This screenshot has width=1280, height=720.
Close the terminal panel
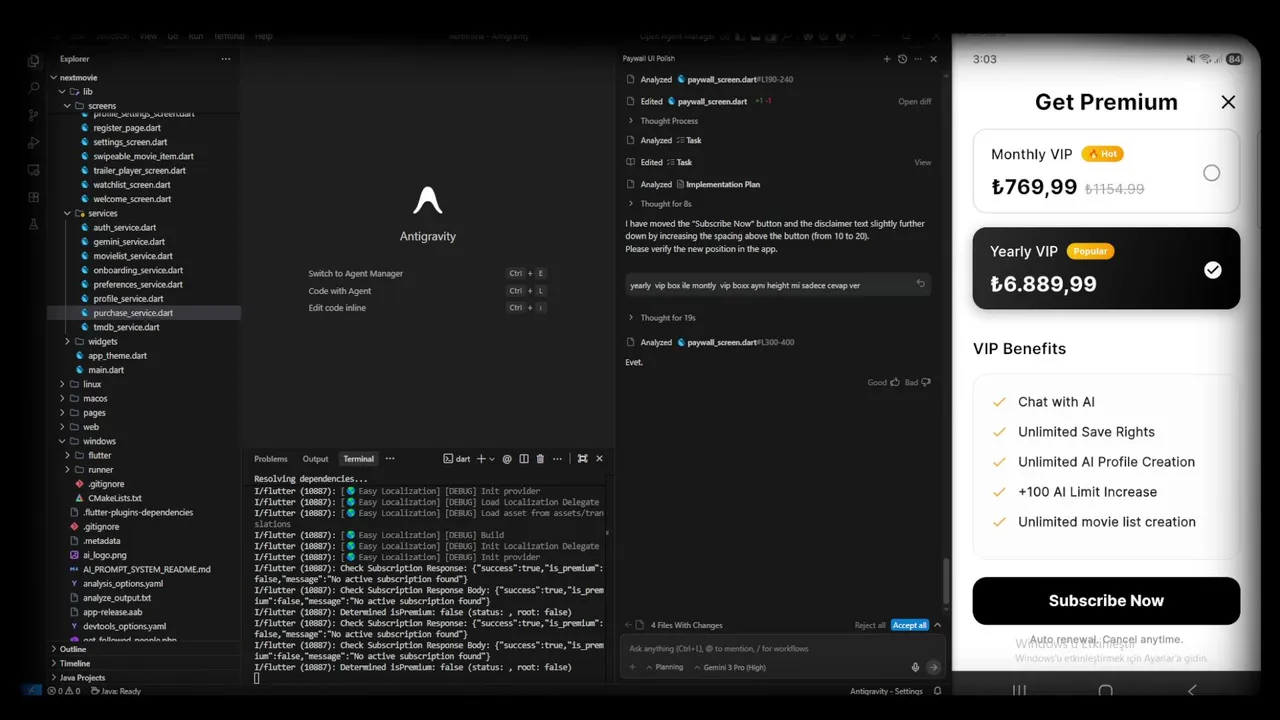tap(599, 459)
